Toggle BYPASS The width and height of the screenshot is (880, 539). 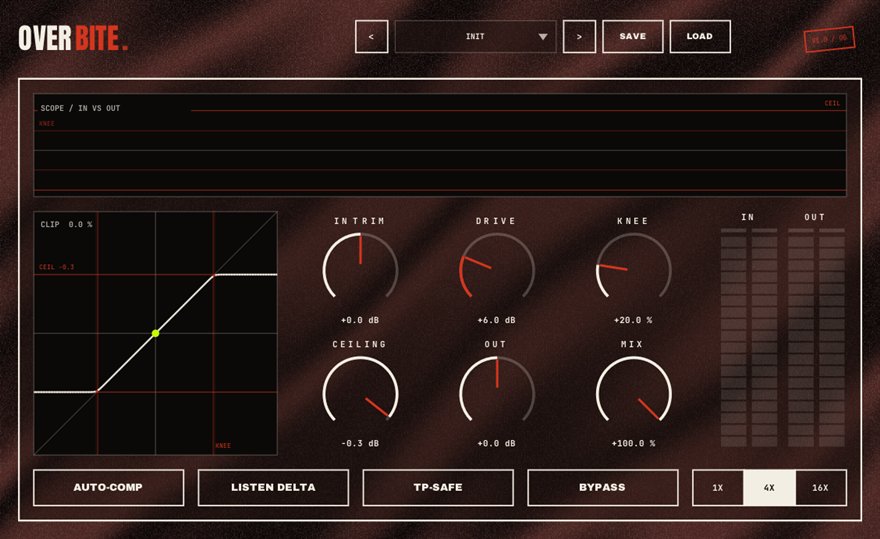[602, 487]
